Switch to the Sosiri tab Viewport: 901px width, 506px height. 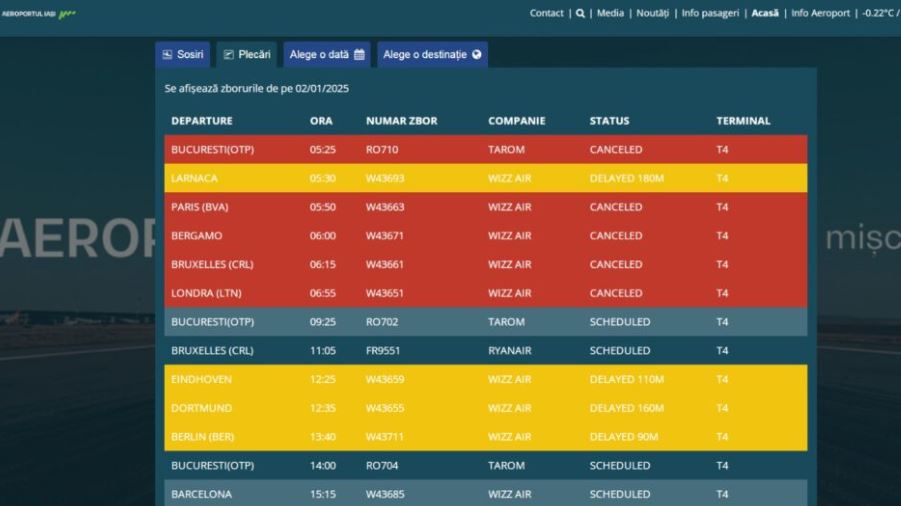183,55
